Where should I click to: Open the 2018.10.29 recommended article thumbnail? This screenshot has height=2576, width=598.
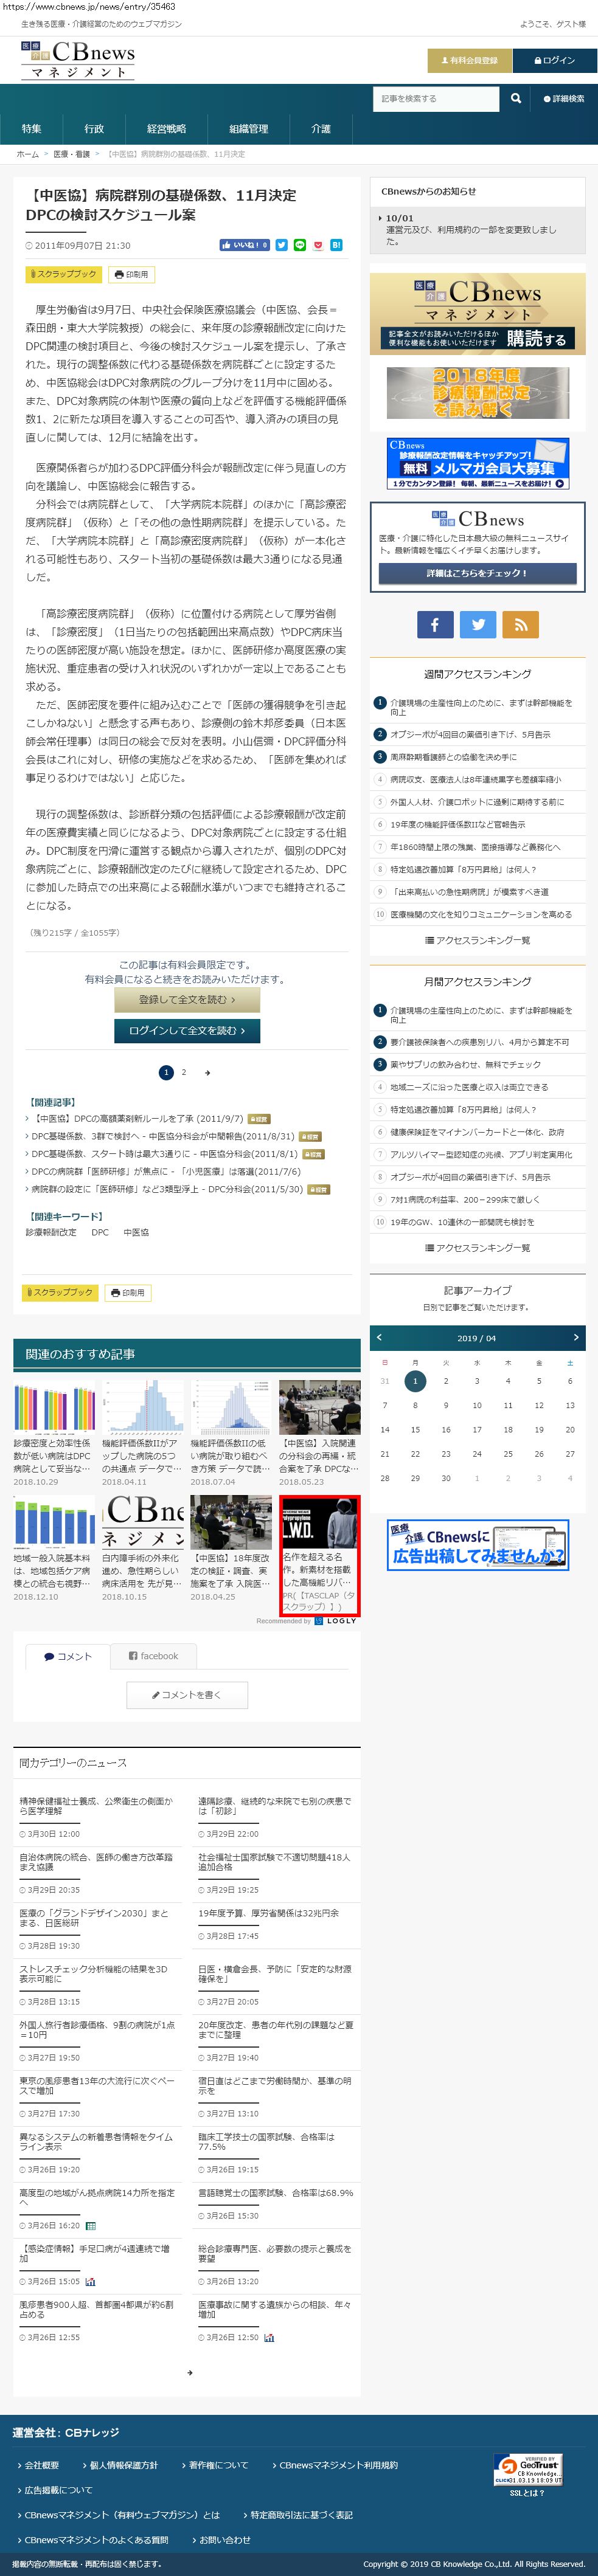coord(54,1407)
